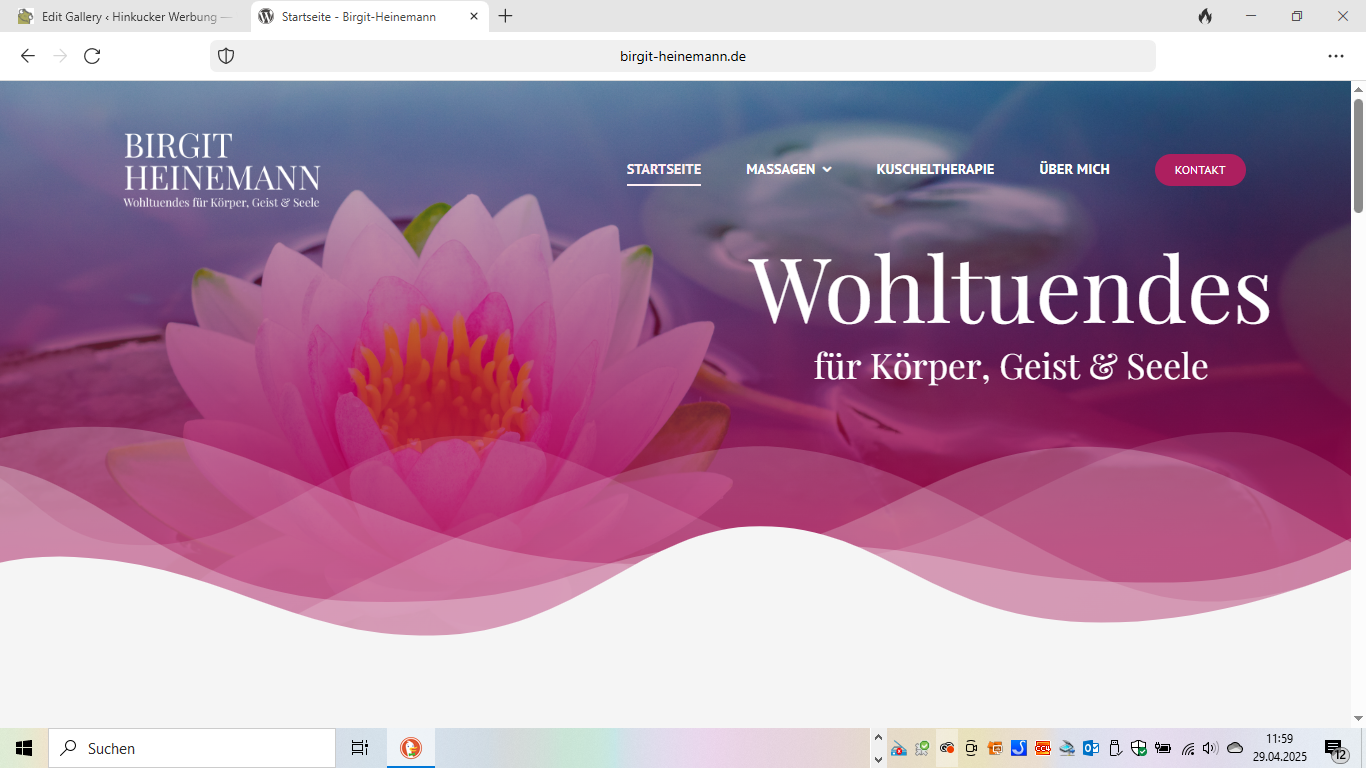The width and height of the screenshot is (1366, 768).
Task: Click the red CC4 tray icon
Action: click(1043, 748)
